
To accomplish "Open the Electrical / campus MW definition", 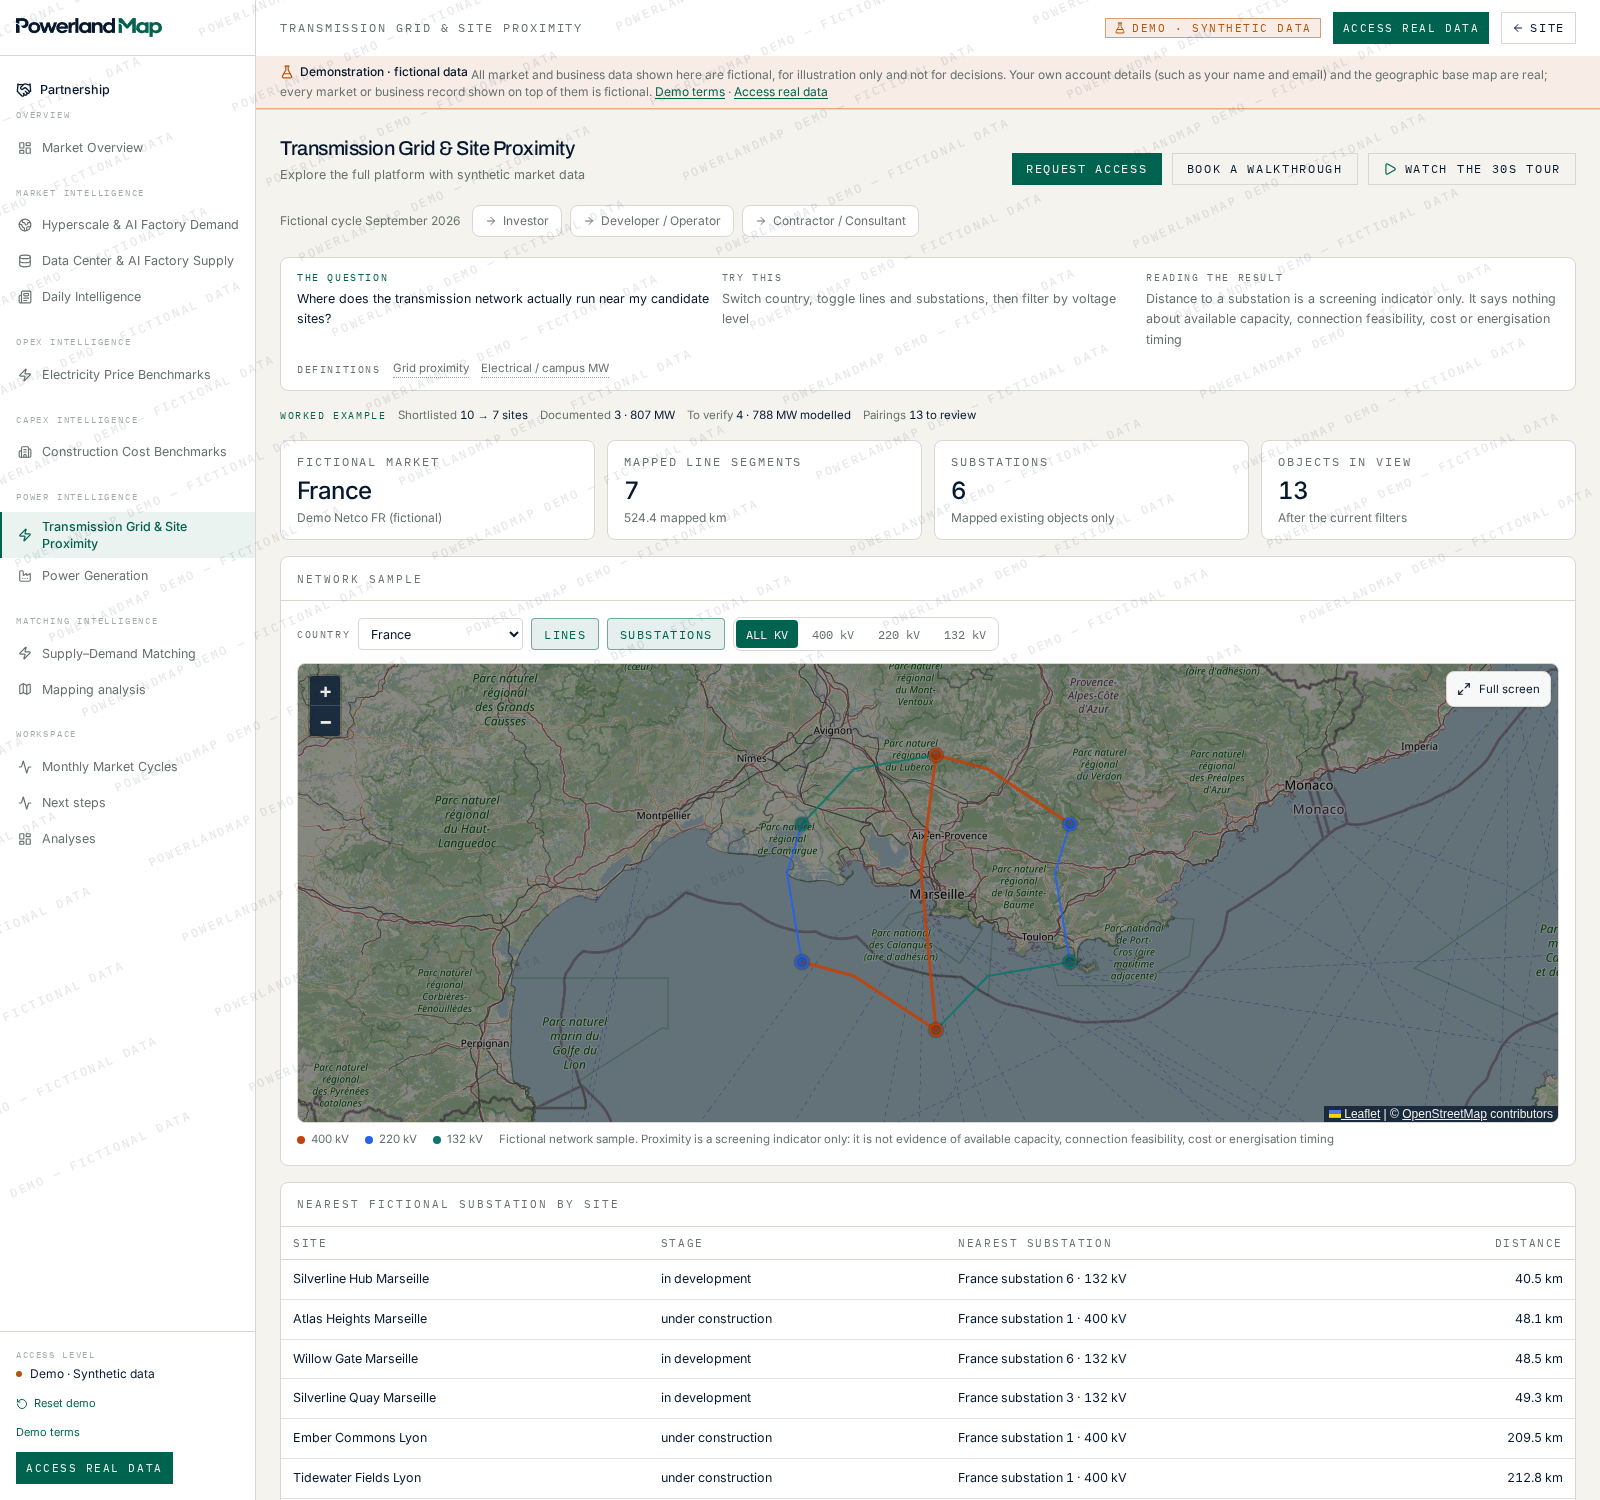I will [545, 368].
